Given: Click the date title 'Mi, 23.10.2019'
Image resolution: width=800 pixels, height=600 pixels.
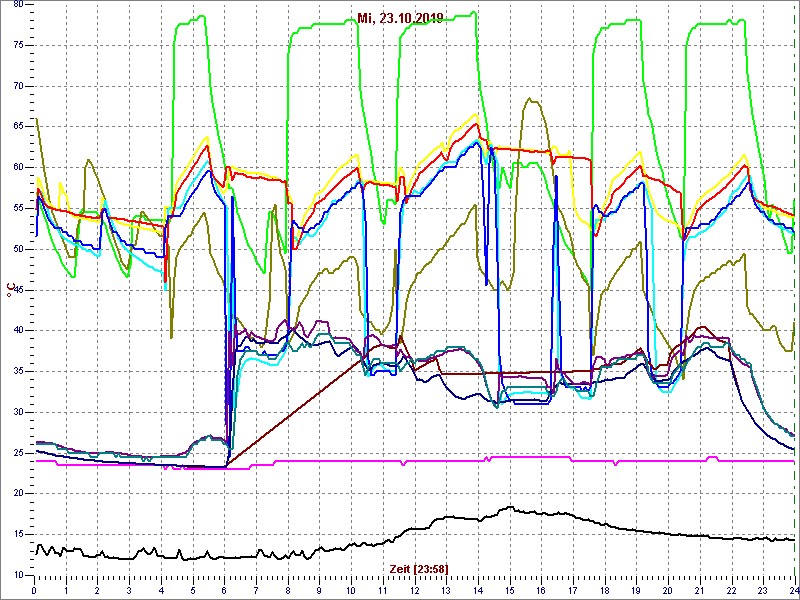Looking at the screenshot, I should 400,19.
